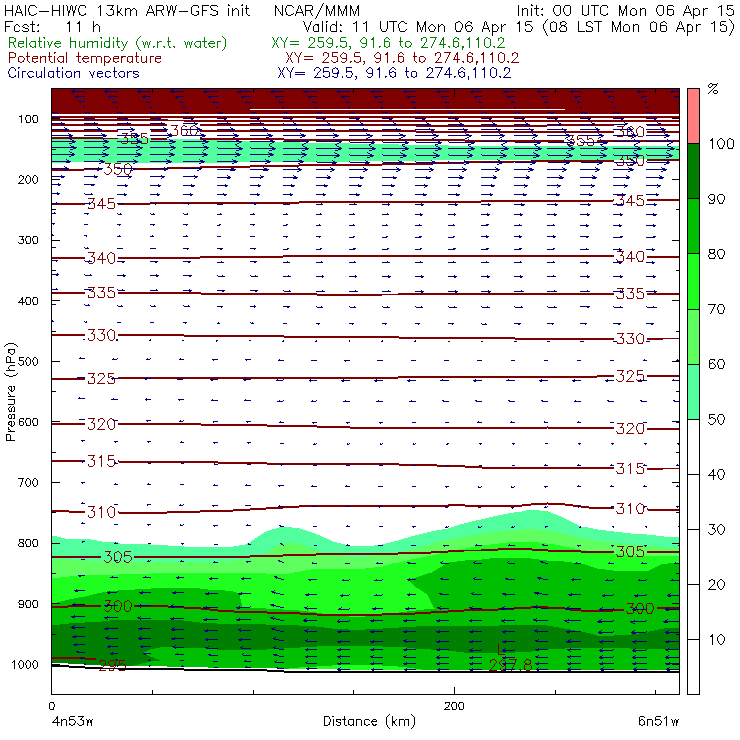Click the left '315' contour label
The image size is (740, 740).
pyautogui.click(x=101, y=461)
